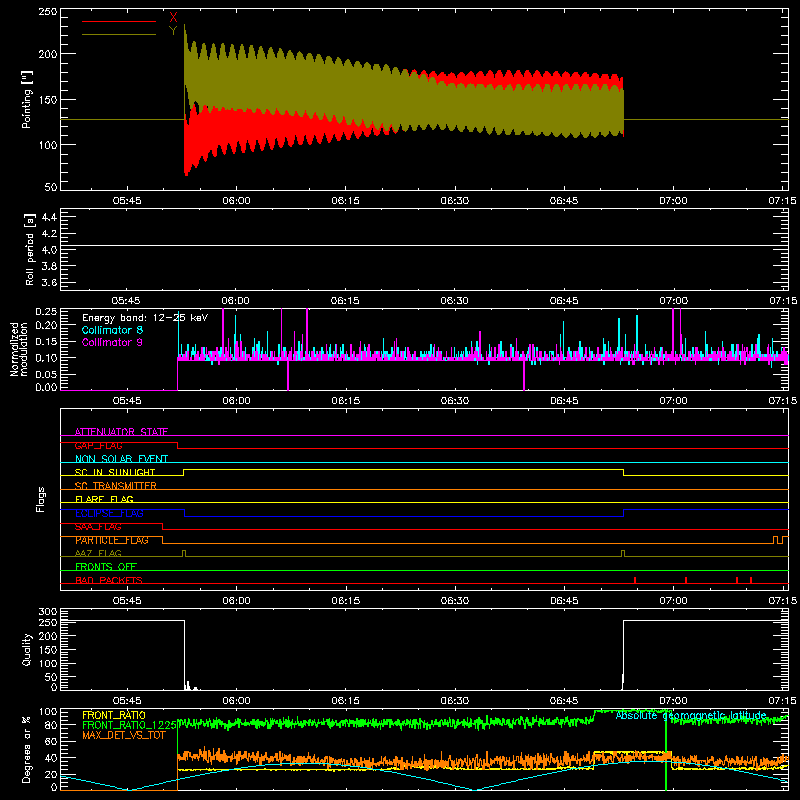Select the SC_IN_SUNLIGHT flag label
The image size is (800, 800).
coord(115,472)
